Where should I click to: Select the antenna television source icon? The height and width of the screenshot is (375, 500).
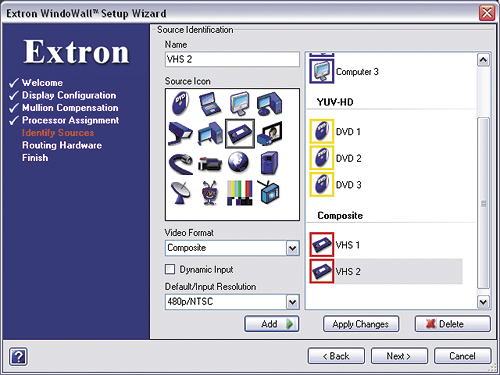point(269,192)
